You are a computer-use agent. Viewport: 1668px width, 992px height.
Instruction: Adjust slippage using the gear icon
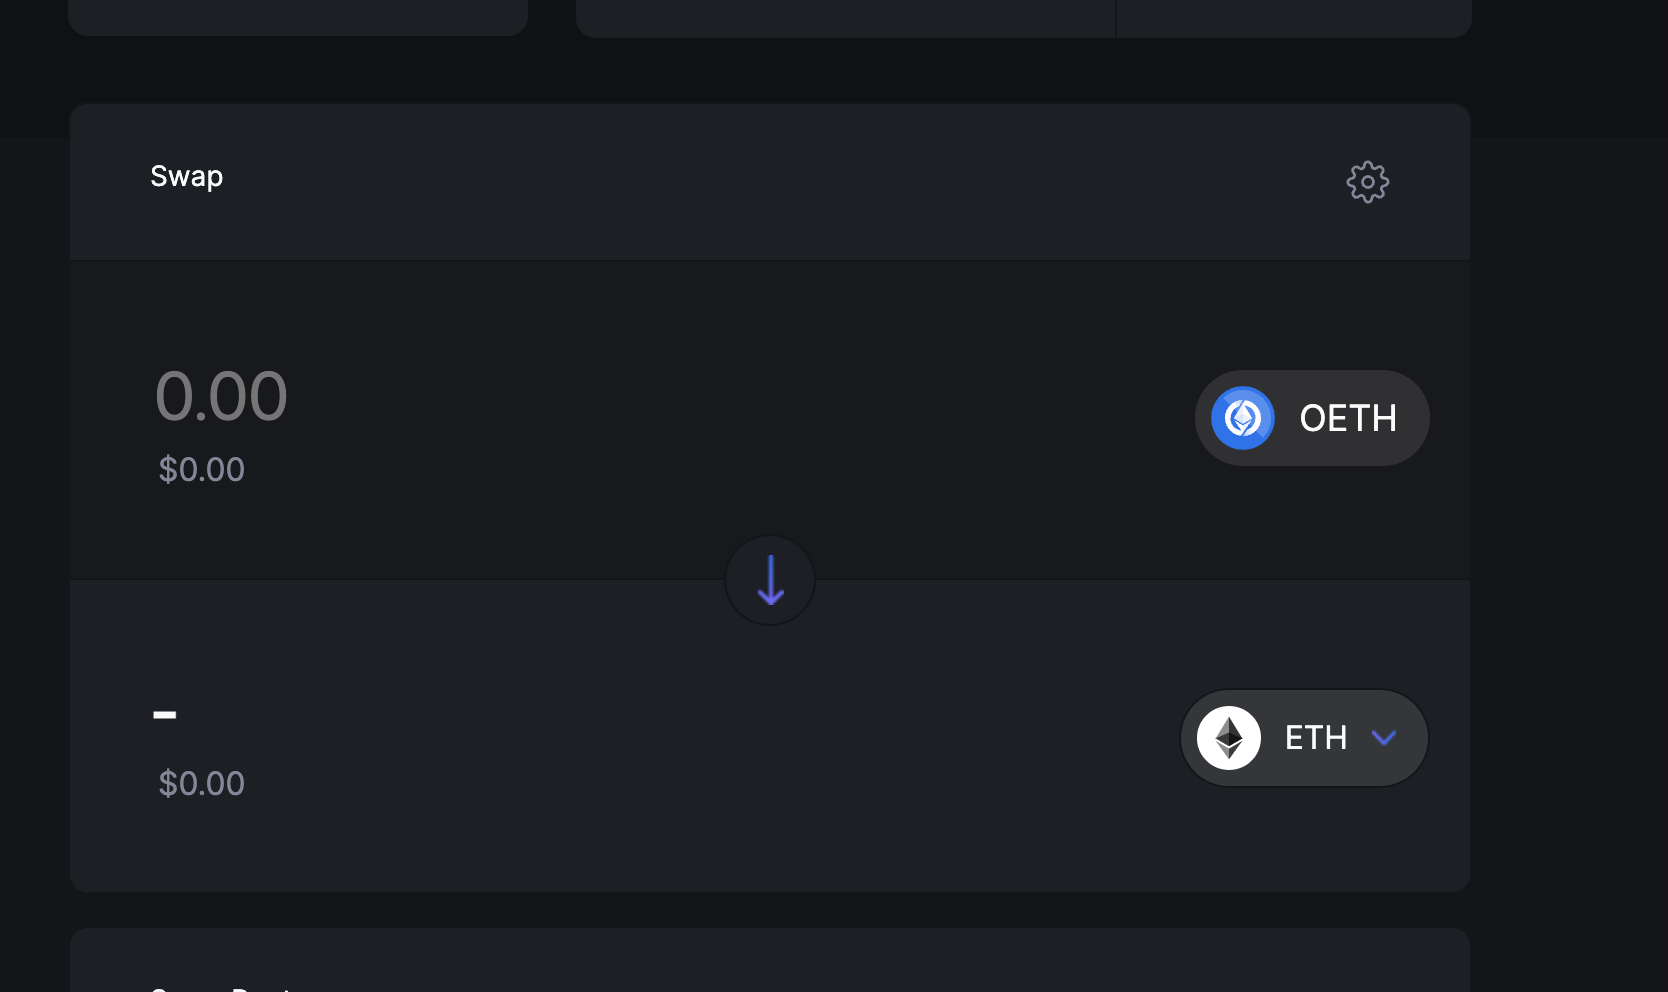pos(1367,181)
